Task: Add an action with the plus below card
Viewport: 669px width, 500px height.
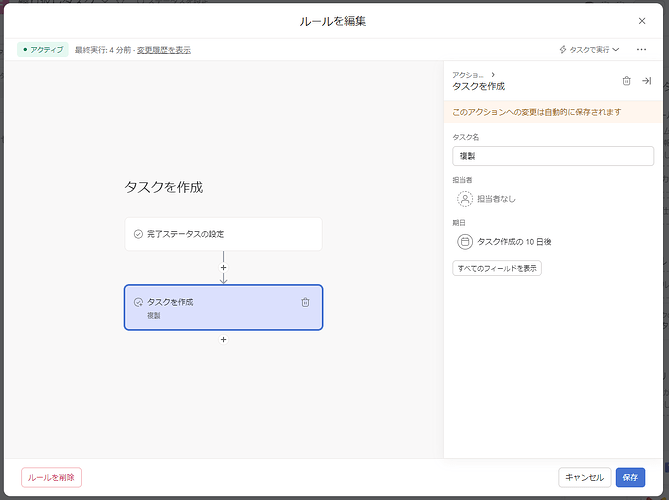Action: click(x=224, y=340)
